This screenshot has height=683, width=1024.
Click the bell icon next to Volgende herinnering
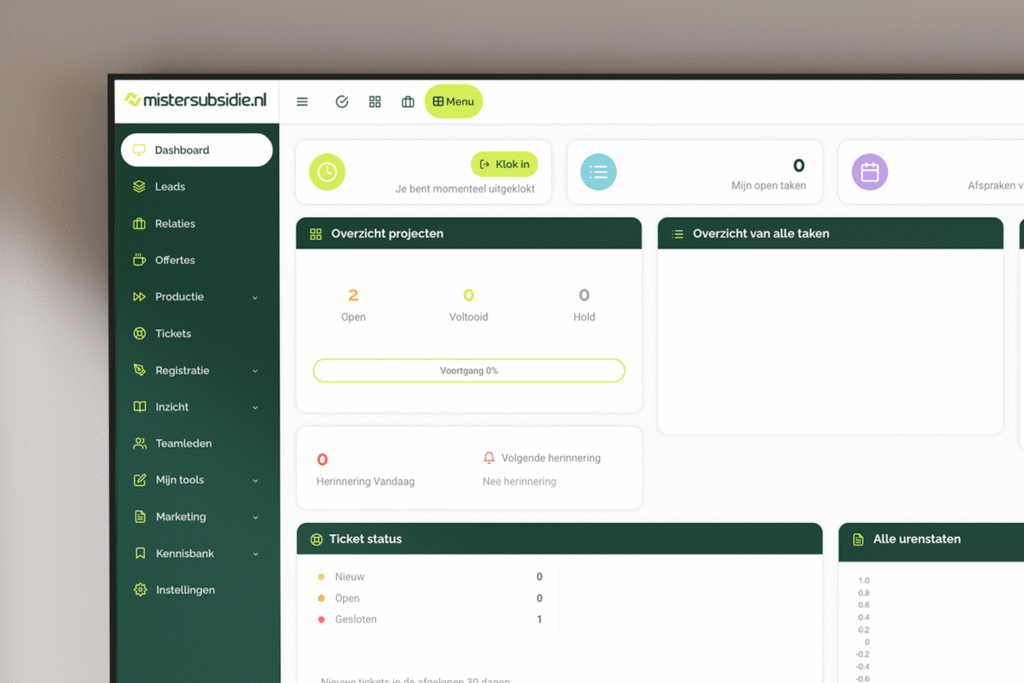click(x=489, y=458)
